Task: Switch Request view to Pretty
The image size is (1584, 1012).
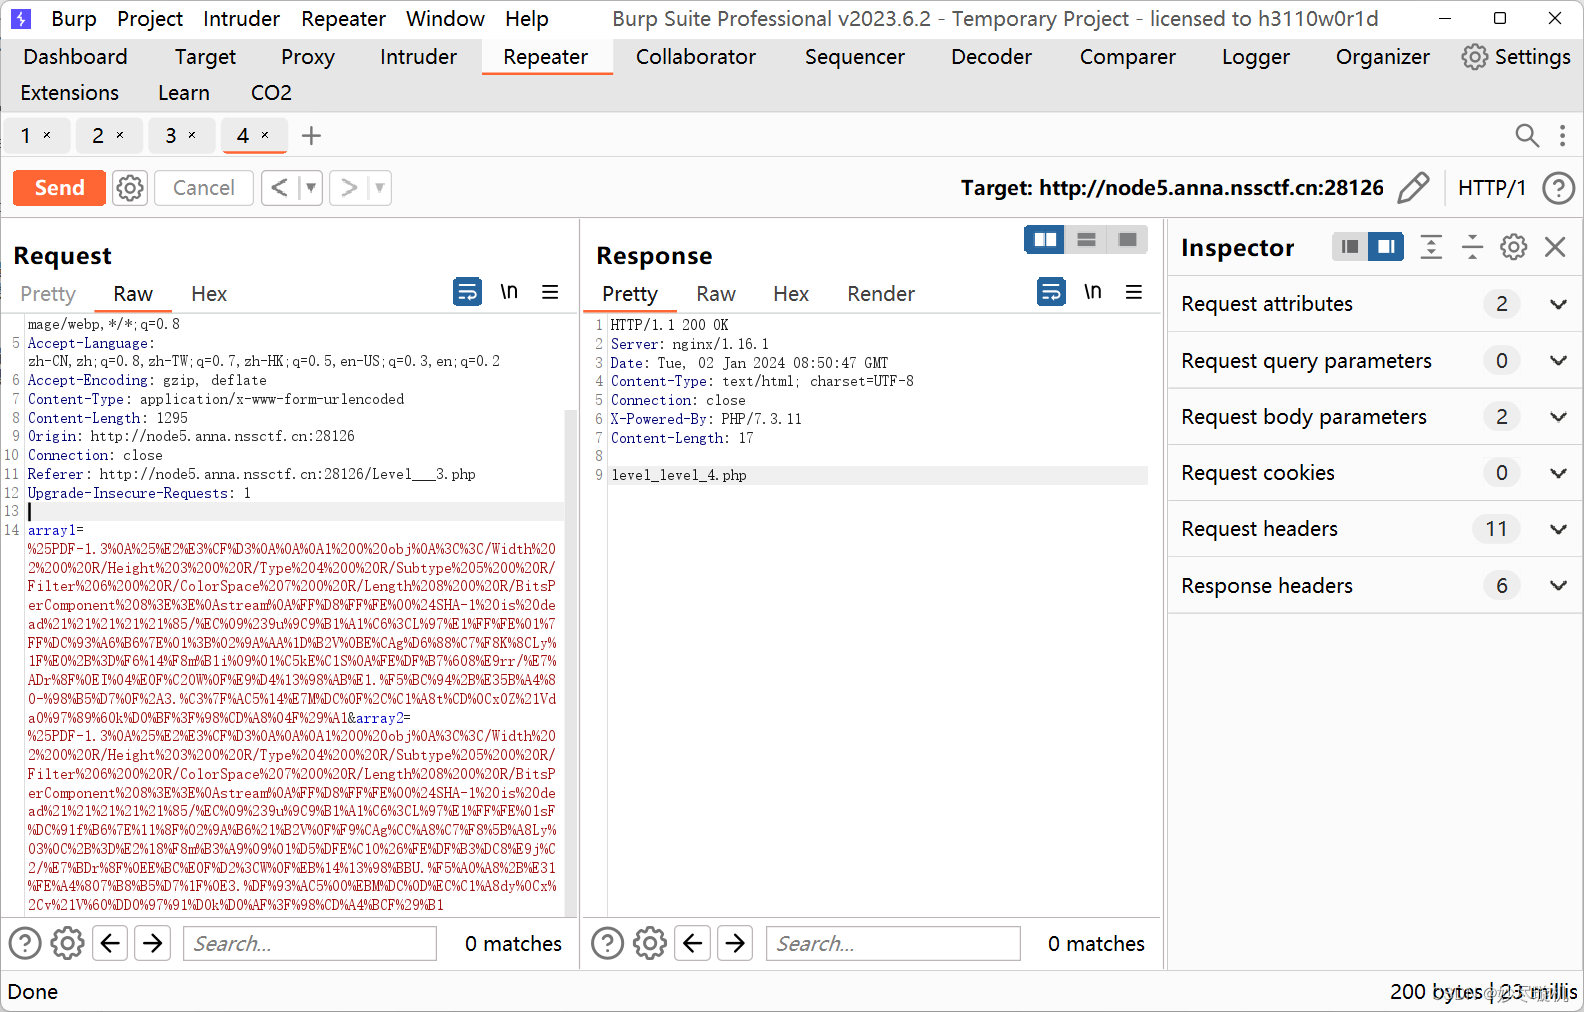Action: click(x=48, y=294)
